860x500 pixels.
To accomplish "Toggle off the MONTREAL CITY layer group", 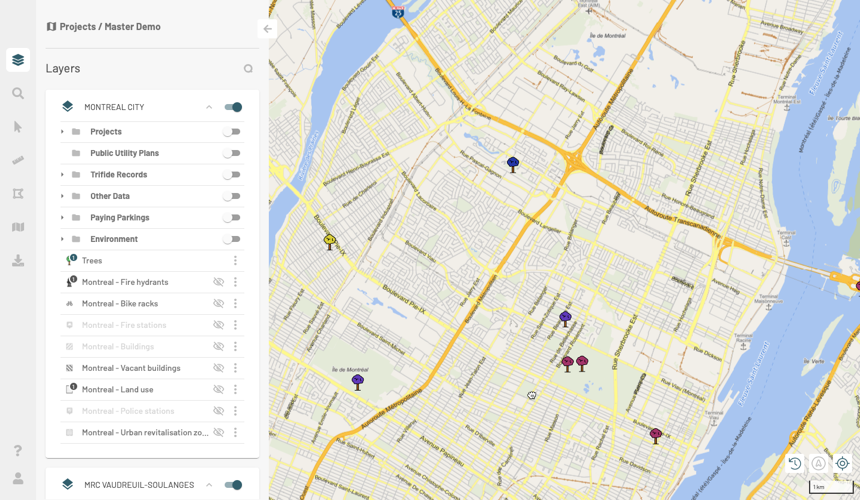I will (233, 107).
